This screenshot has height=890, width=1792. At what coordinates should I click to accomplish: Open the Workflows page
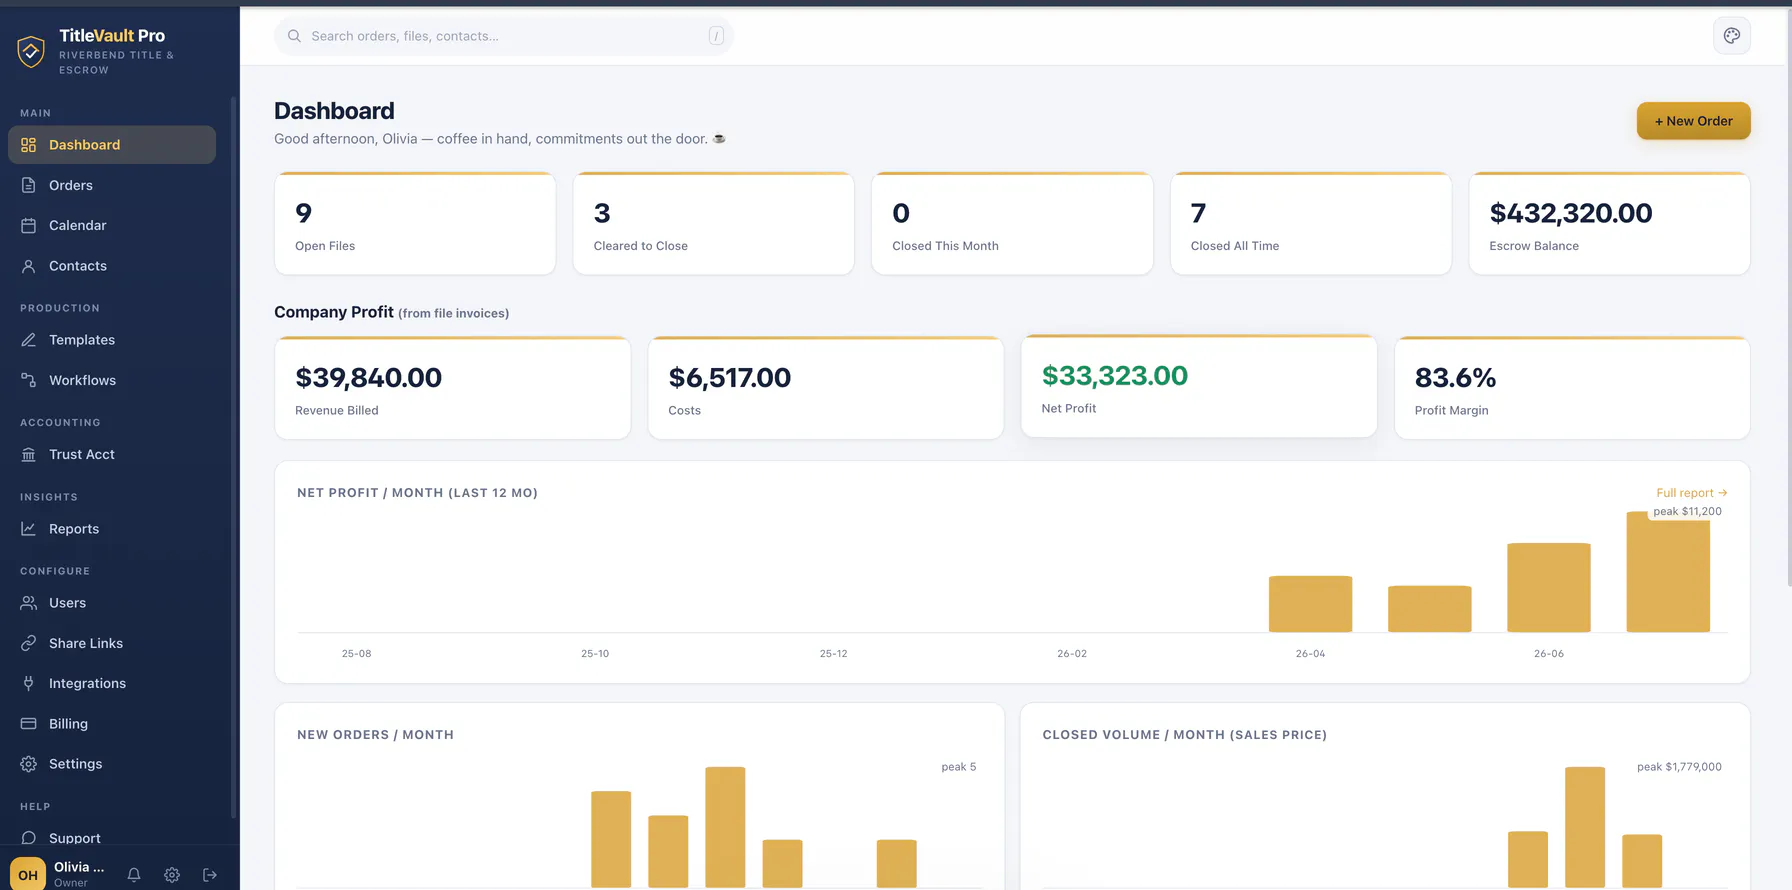[112, 380]
